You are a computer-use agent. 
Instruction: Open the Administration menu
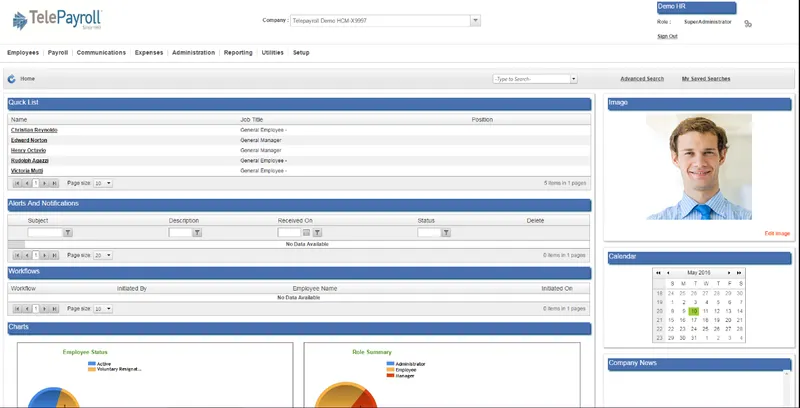pos(193,53)
